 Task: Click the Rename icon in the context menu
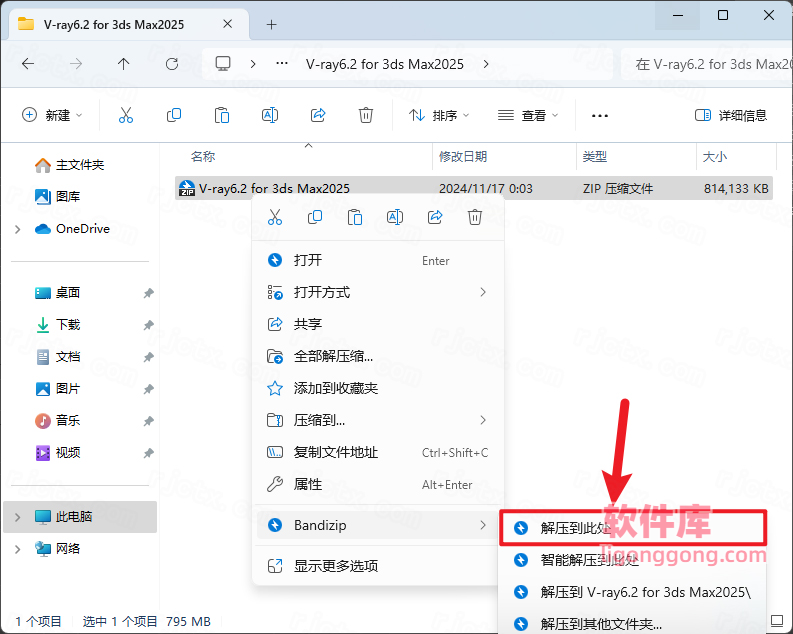[x=394, y=217]
